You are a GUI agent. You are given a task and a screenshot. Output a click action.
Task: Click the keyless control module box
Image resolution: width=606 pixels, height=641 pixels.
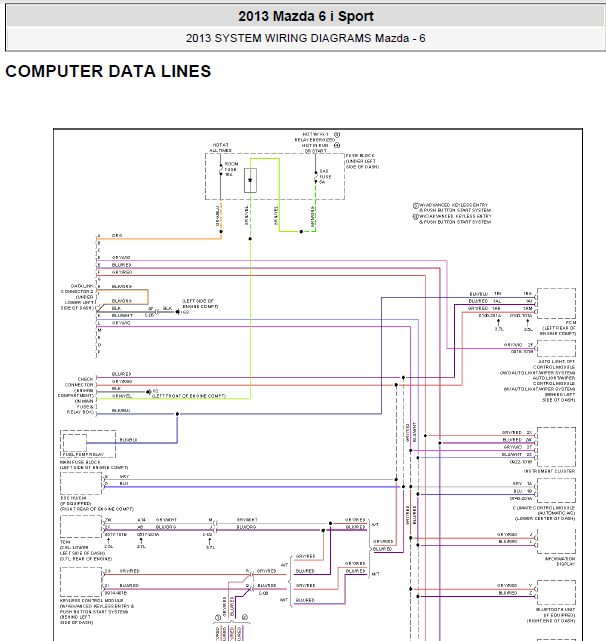pyautogui.click(x=81, y=582)
